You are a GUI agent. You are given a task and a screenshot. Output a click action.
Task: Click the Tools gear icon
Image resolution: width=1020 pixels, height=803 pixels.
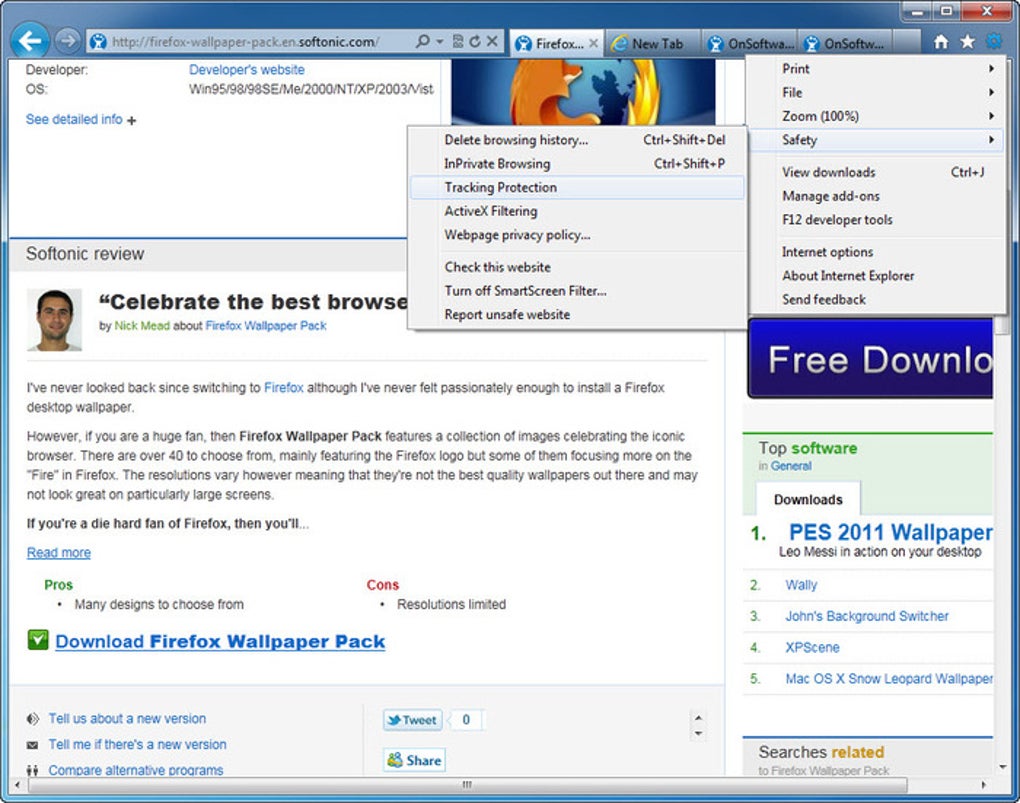994,42
